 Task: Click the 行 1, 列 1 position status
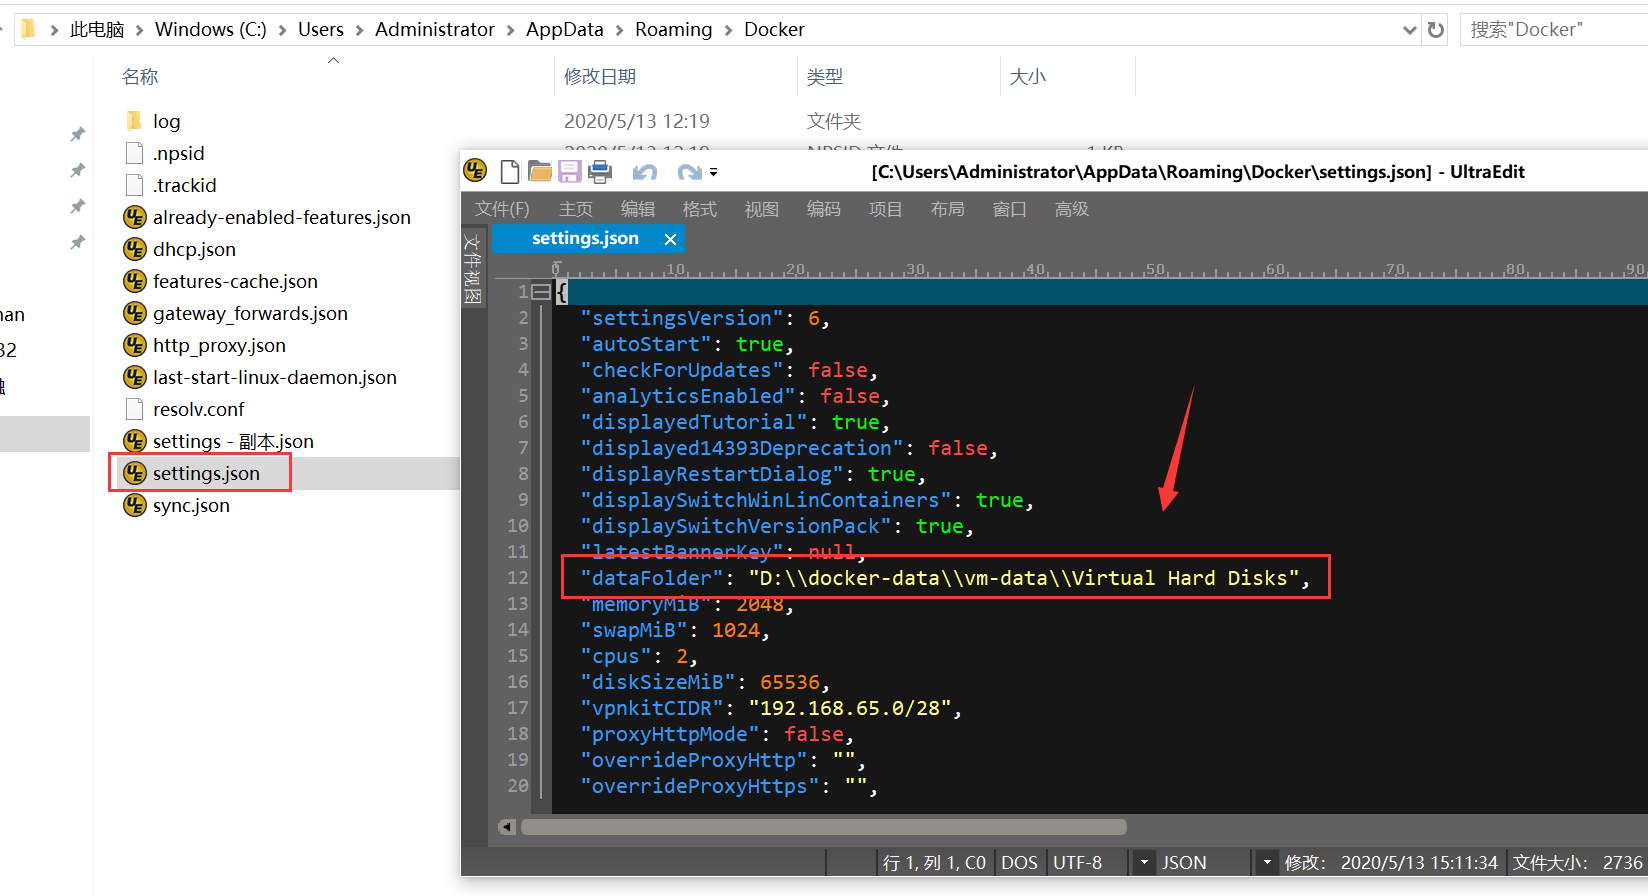[935, 862]
